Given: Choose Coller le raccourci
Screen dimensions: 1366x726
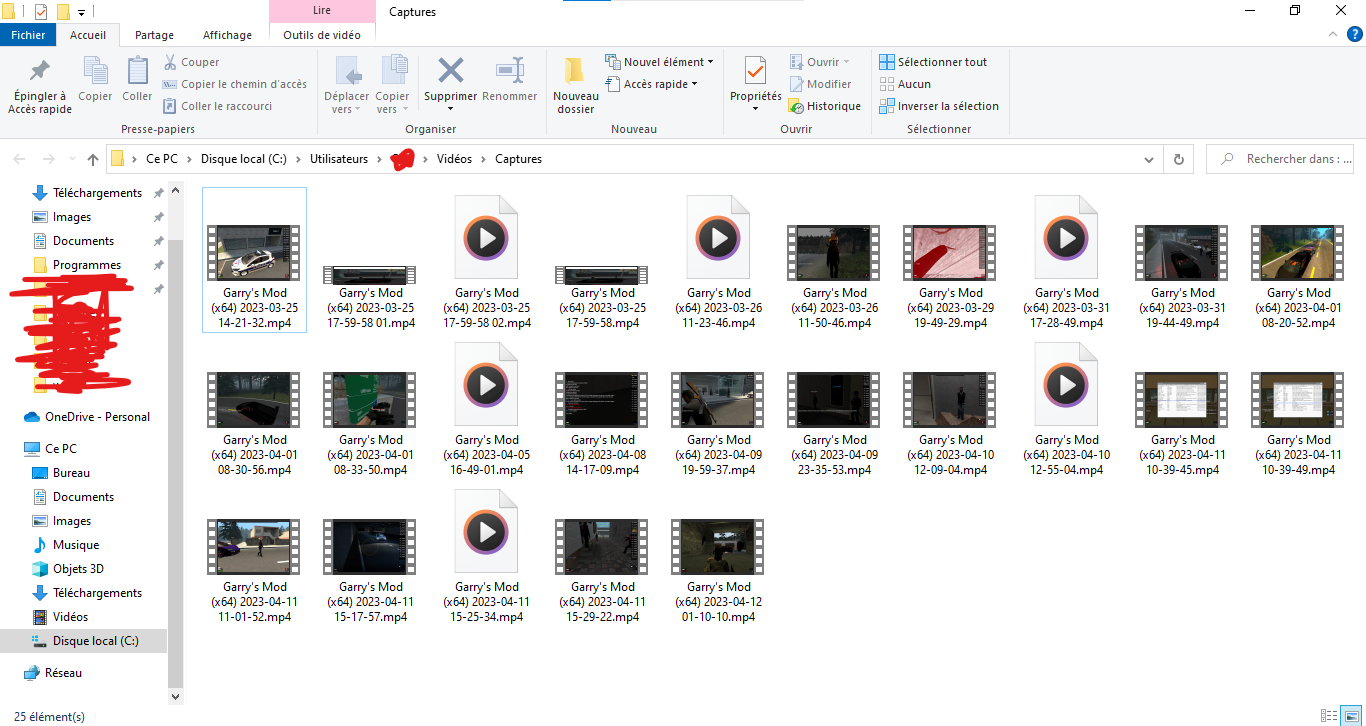Looking at the screenshot, I should pos(217,106).
